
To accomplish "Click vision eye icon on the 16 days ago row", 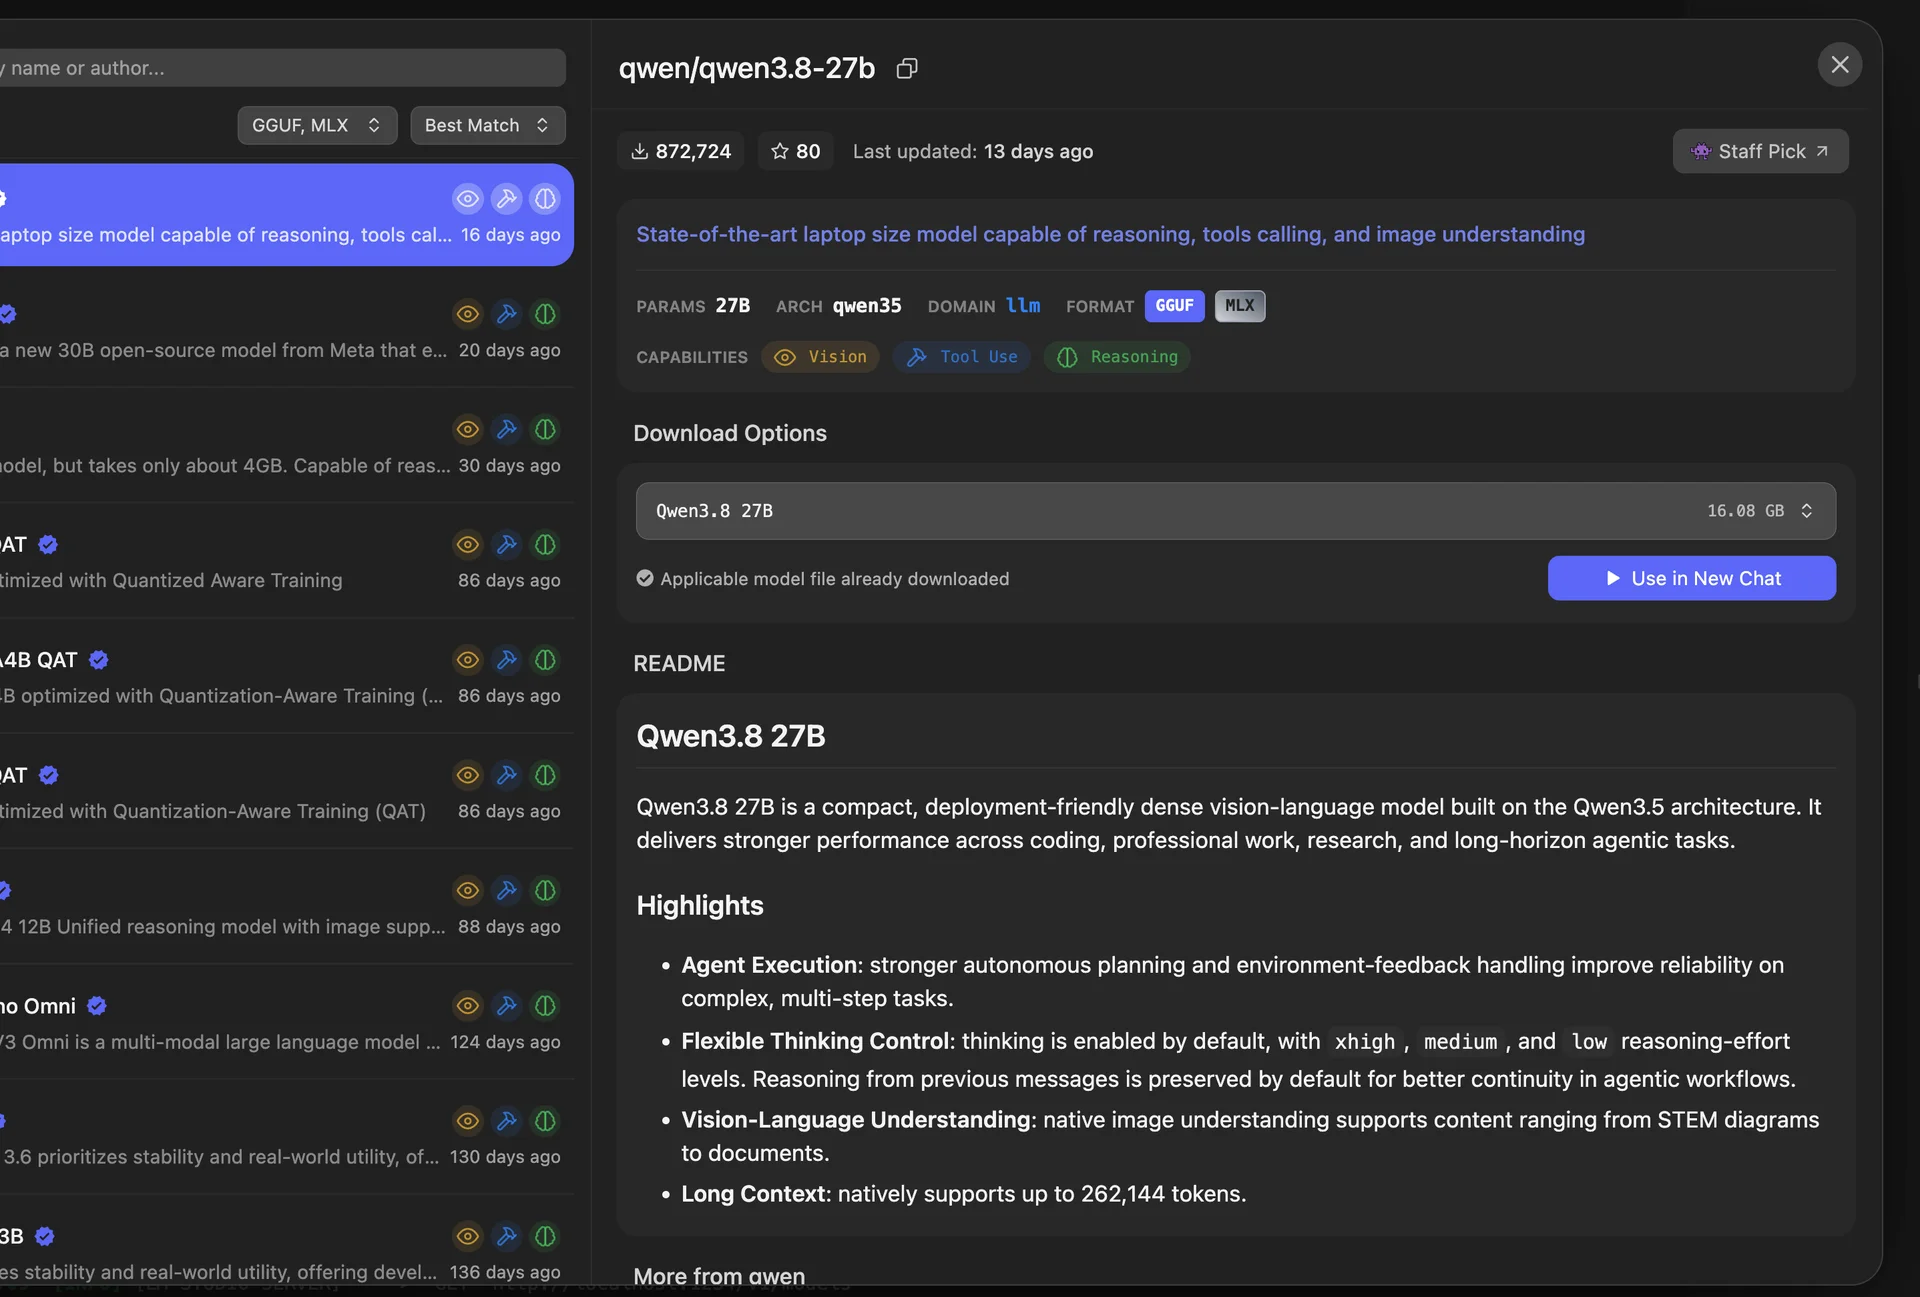I will click(467, 198).
